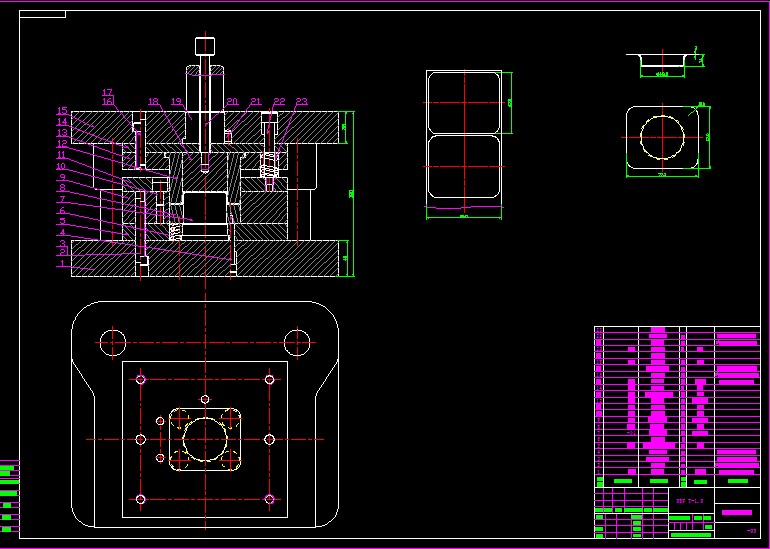The width and height of the screenshot is (770, 549).
Task: Select part callout number 23
Action: click(x=302, y=102)
